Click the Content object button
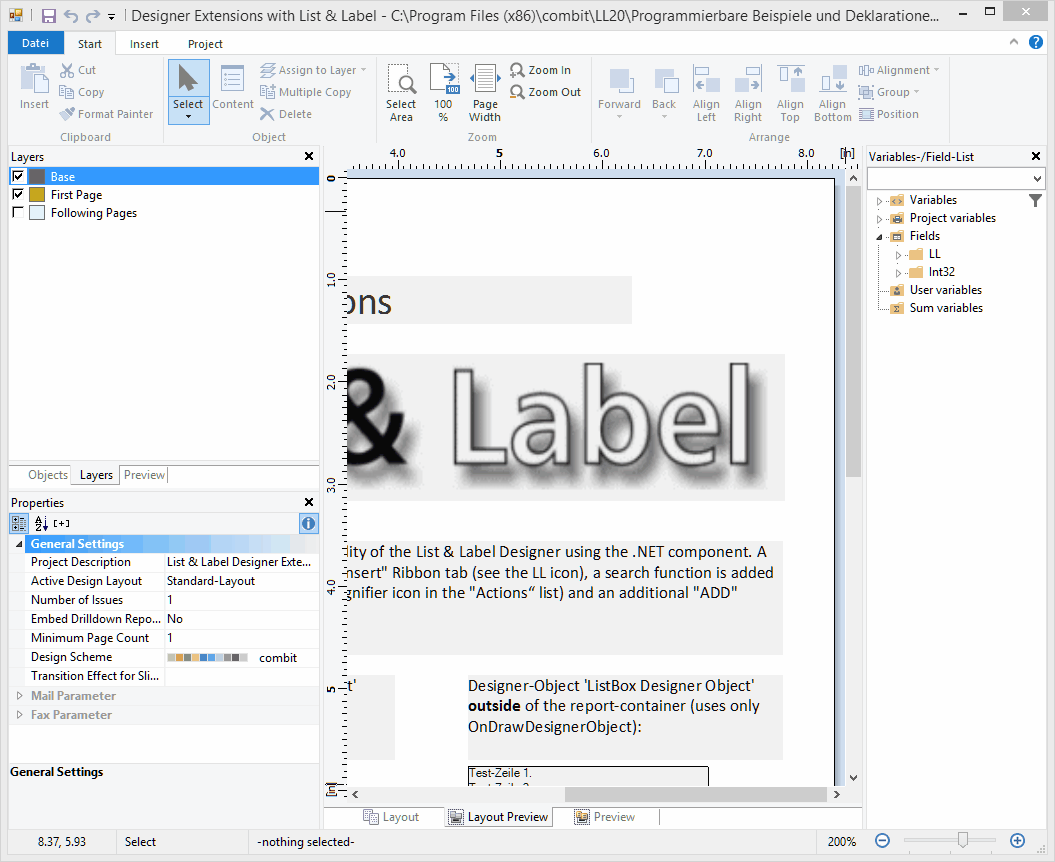Viewport: 1055px width, 862px height. point(233,87)
